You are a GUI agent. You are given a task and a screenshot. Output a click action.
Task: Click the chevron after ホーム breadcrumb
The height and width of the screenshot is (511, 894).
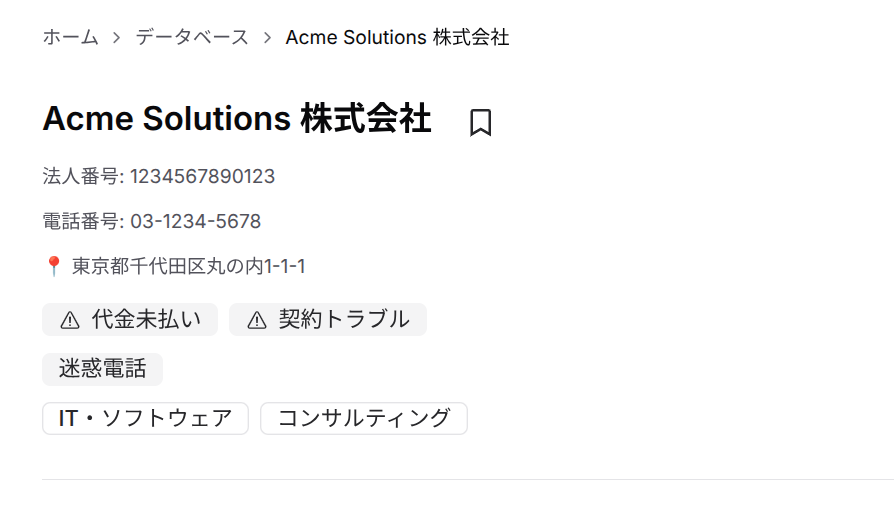117,38
